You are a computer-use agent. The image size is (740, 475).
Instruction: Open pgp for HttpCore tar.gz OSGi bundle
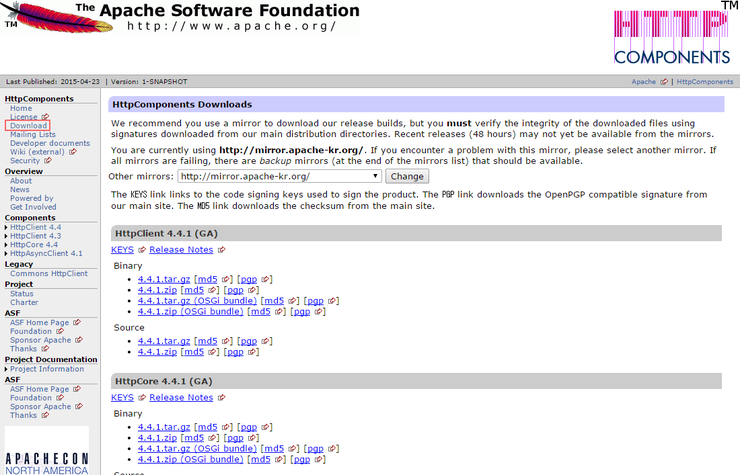(x=316, y=449)
